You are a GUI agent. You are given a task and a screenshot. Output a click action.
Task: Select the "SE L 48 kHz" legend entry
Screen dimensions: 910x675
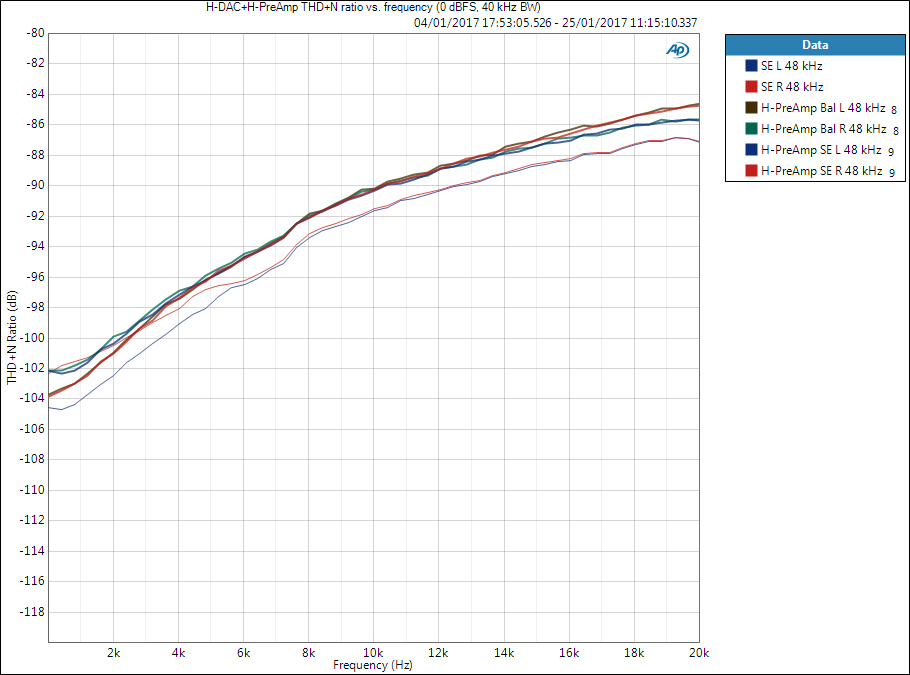click(x=792, y=66)
